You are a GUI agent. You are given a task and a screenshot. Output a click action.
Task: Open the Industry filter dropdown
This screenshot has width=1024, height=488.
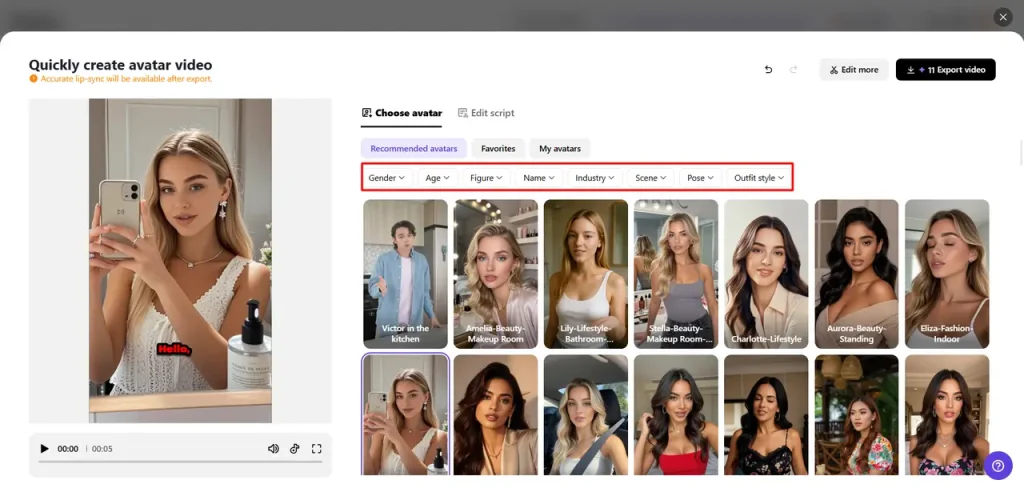tap(595, 178)
